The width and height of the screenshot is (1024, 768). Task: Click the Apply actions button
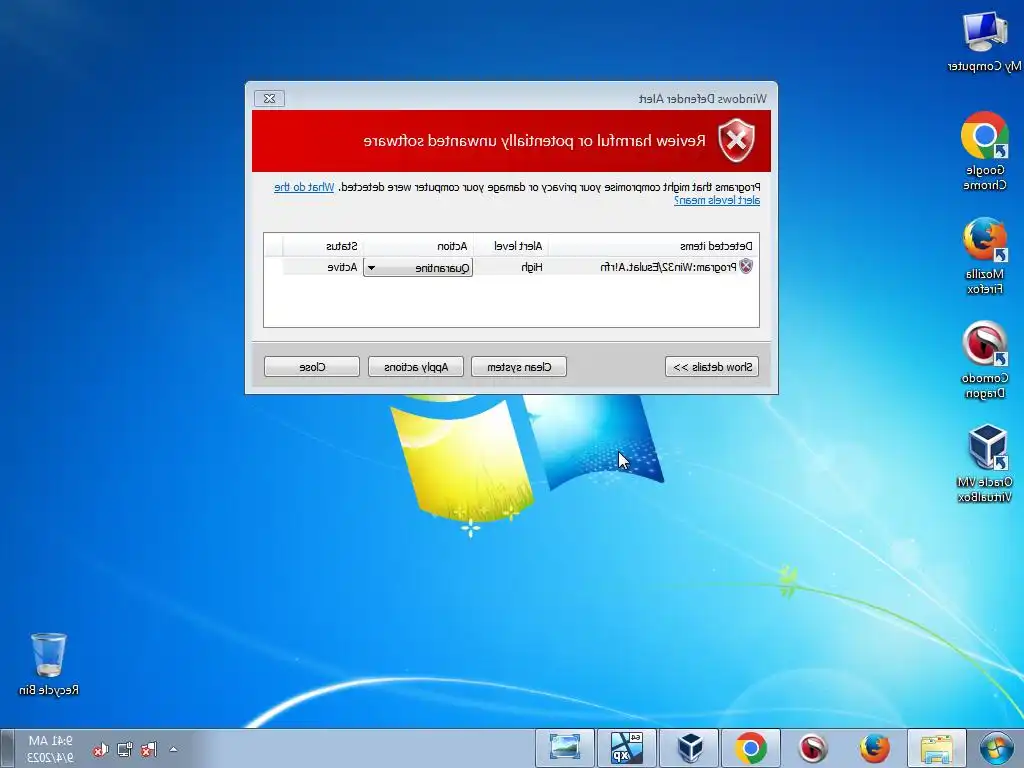tap(416, 367)
